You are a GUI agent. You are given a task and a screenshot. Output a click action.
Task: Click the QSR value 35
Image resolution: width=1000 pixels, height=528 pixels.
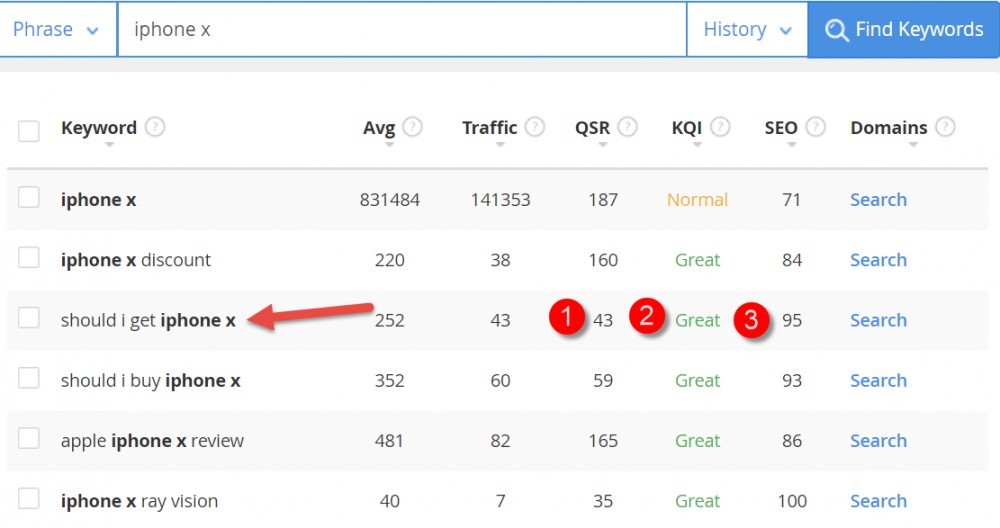[603, 501]
